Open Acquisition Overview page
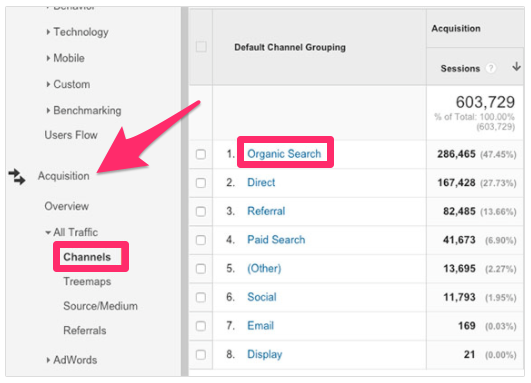531x383 pixels. click(x=67, y=206)
